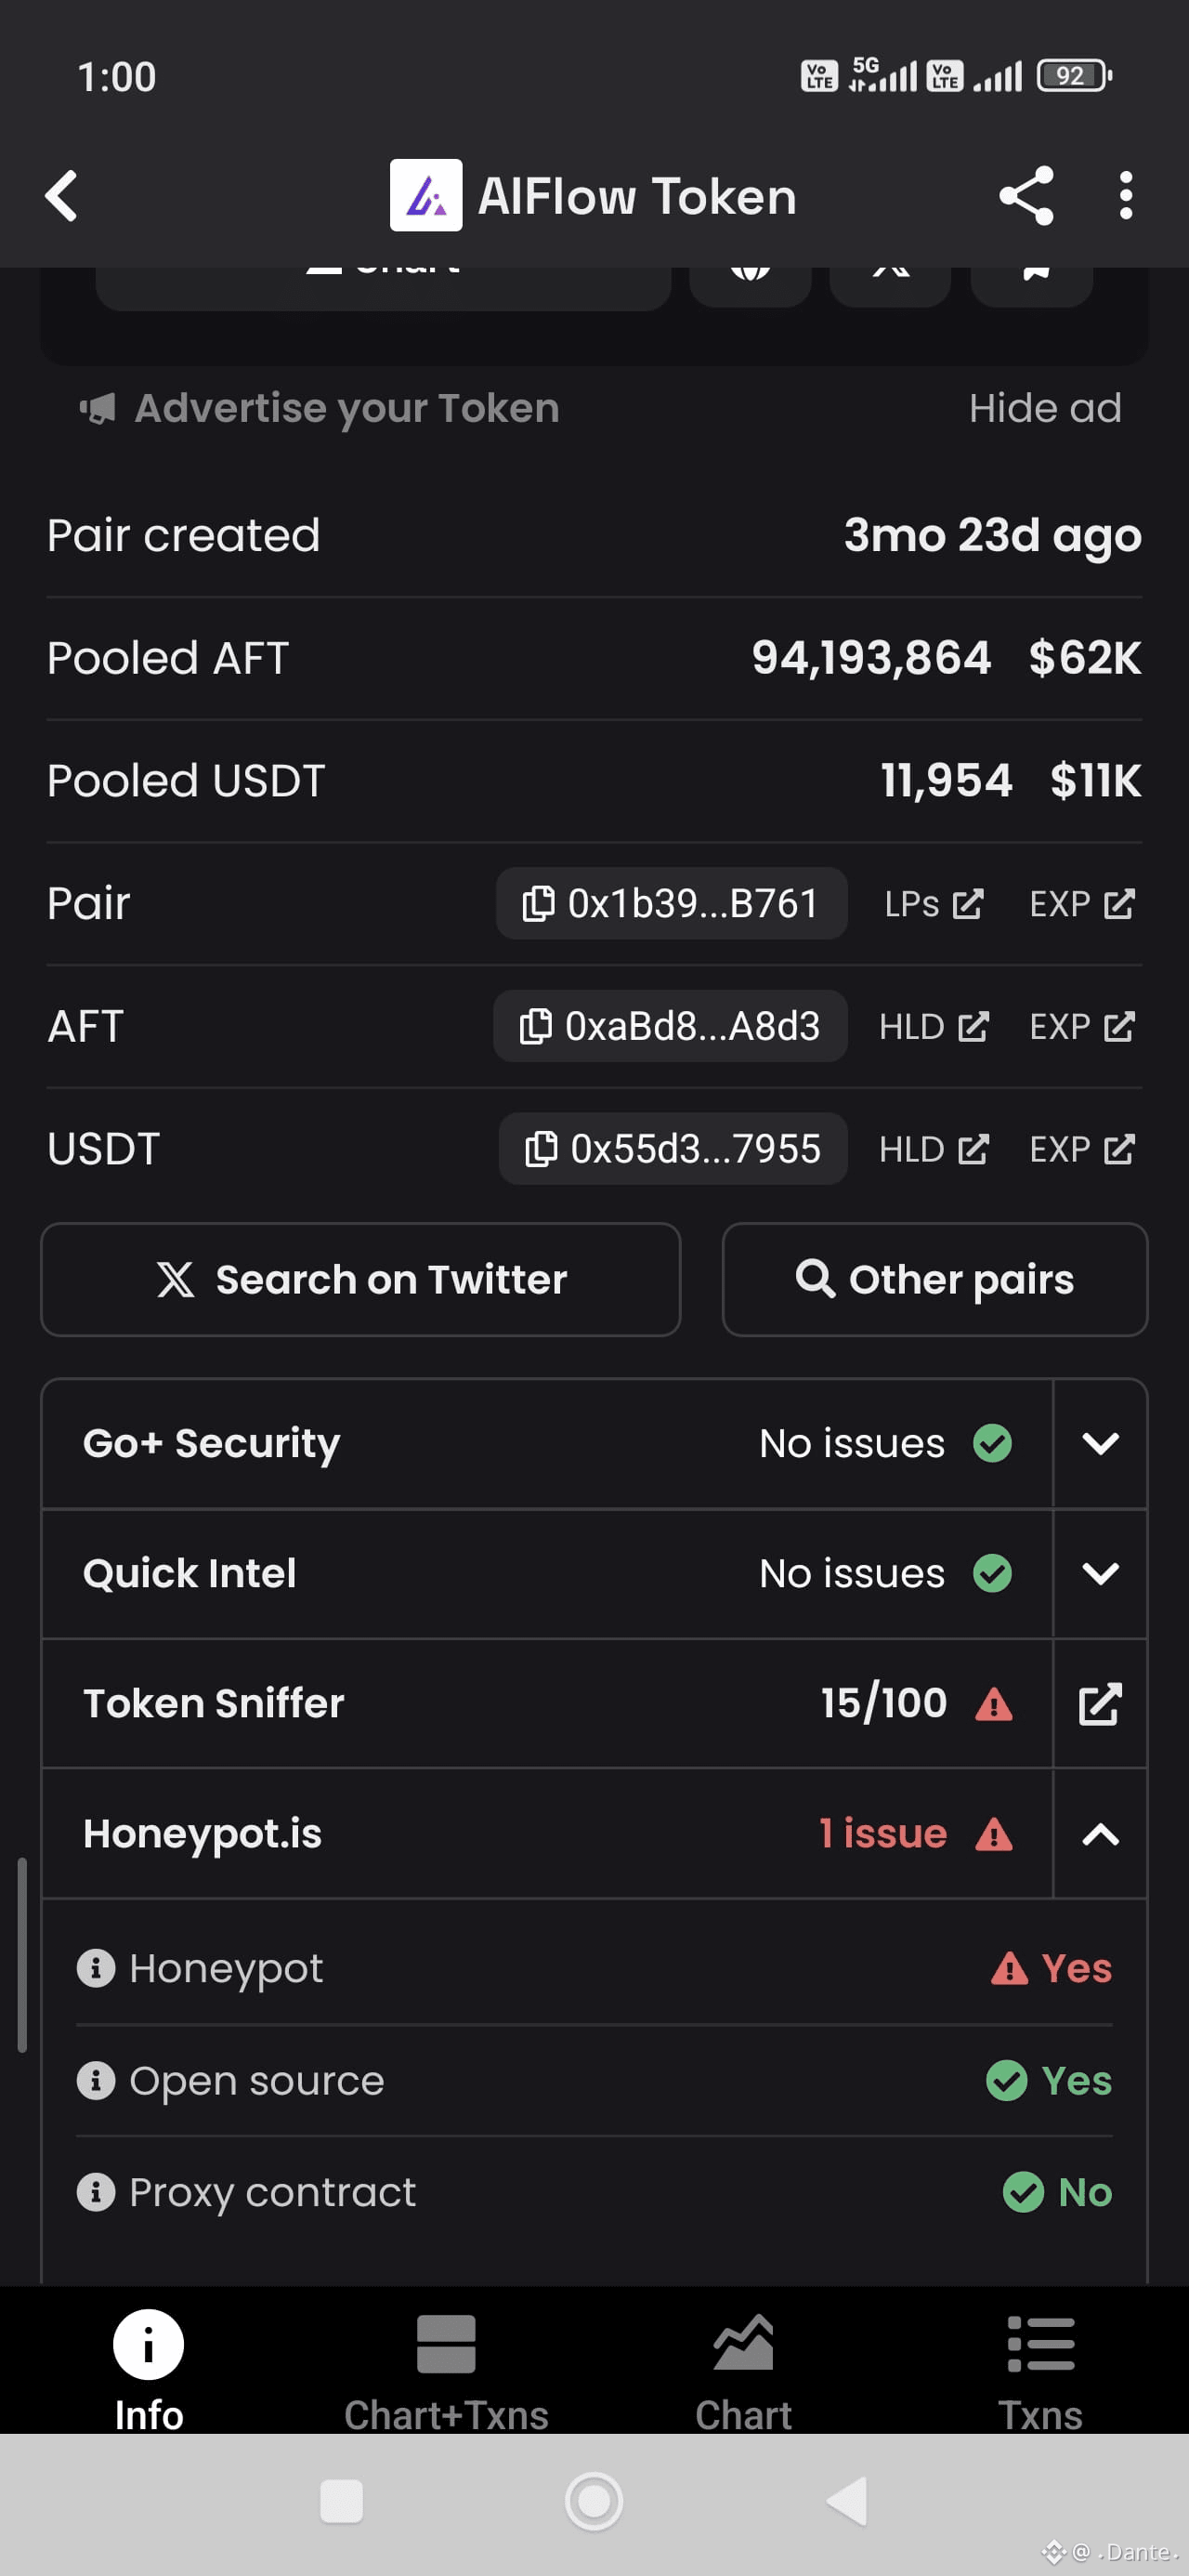Expand the Quick Intel details

(x=1100, y=1574)
